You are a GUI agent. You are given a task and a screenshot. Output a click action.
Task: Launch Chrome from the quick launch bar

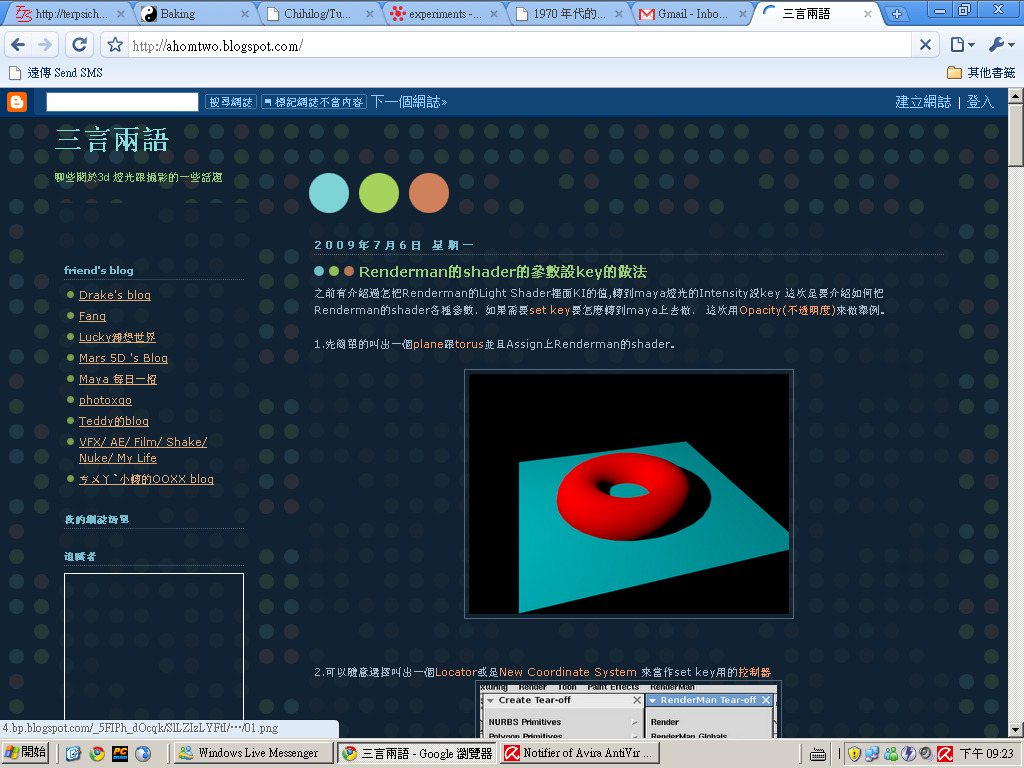[x=97, y=754]
